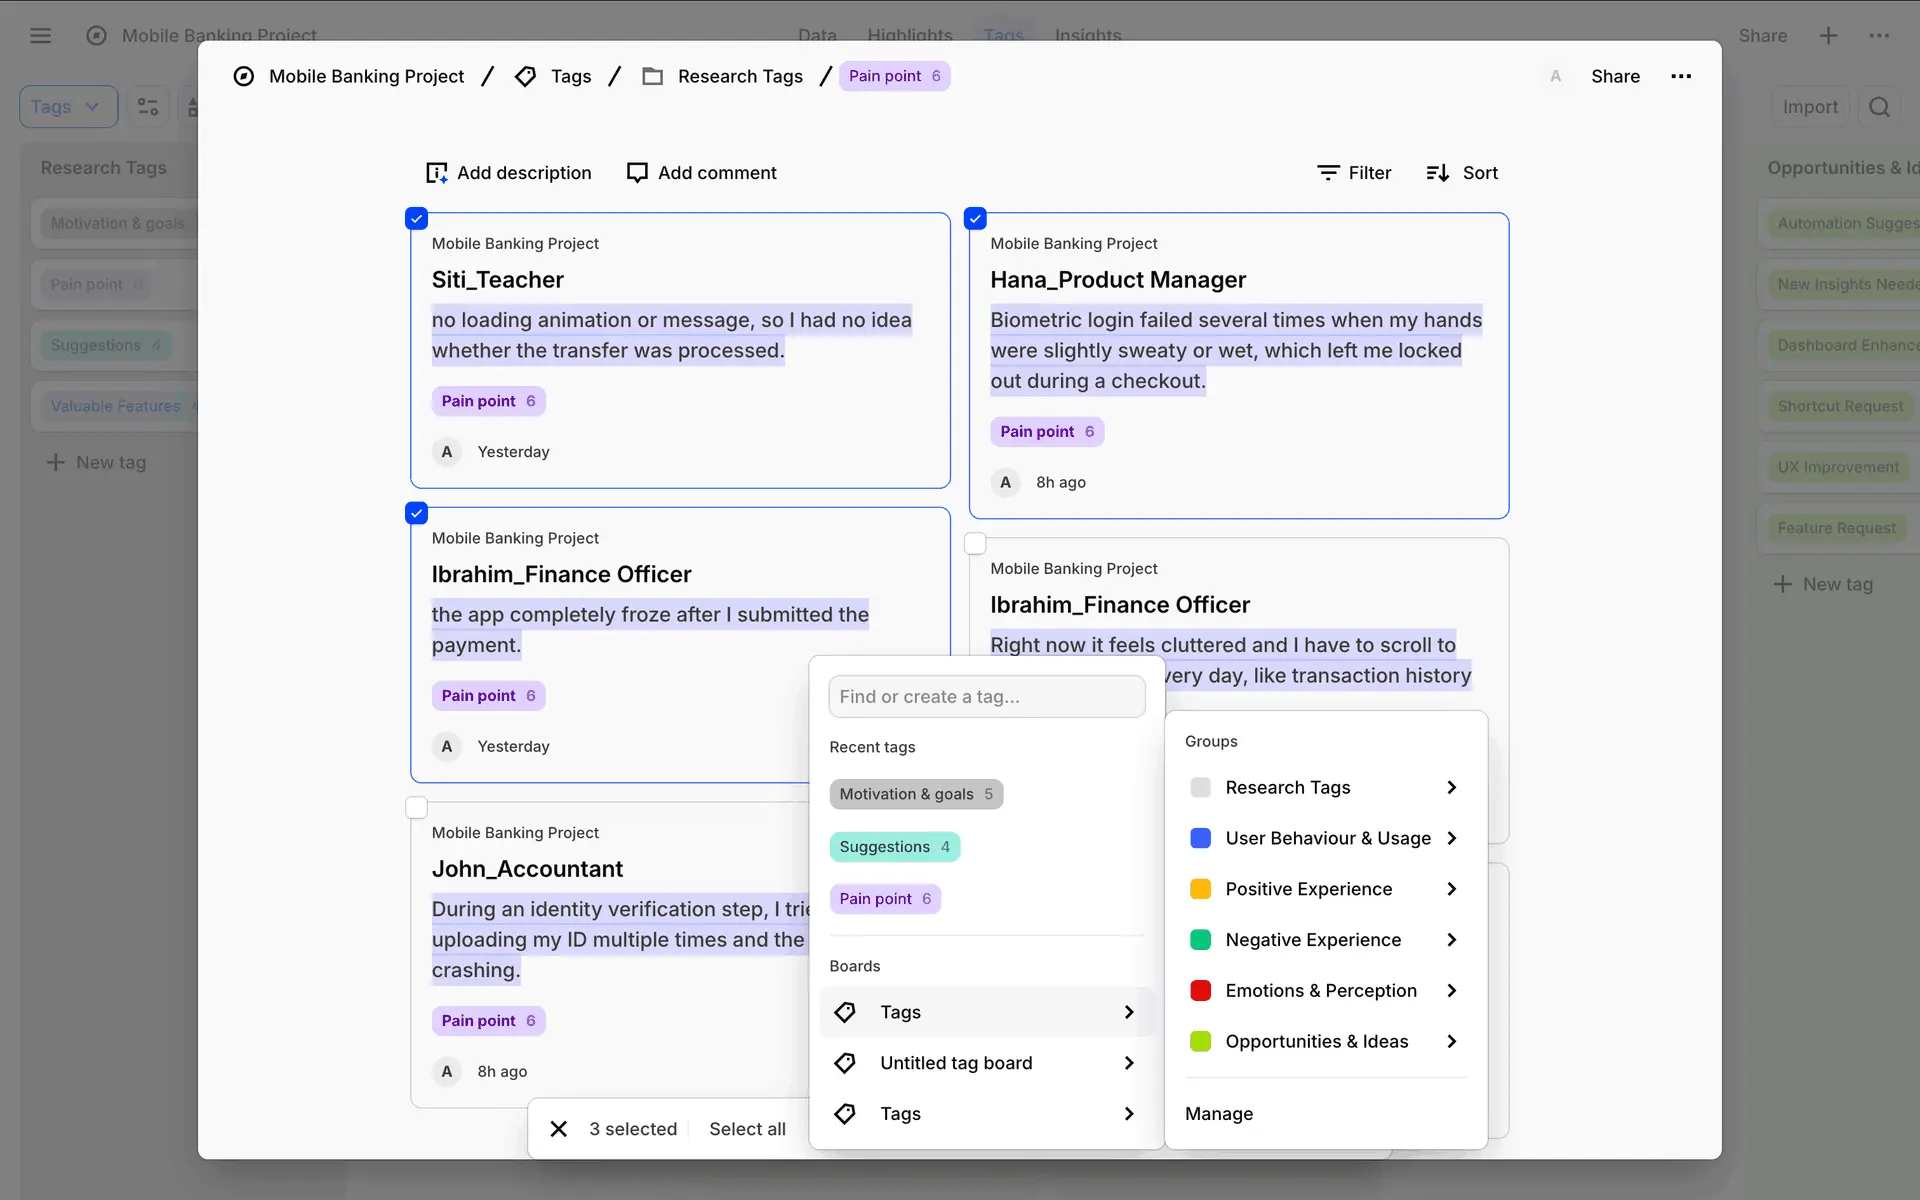Click the tag icon in the breadcrumb

point(525,76)
